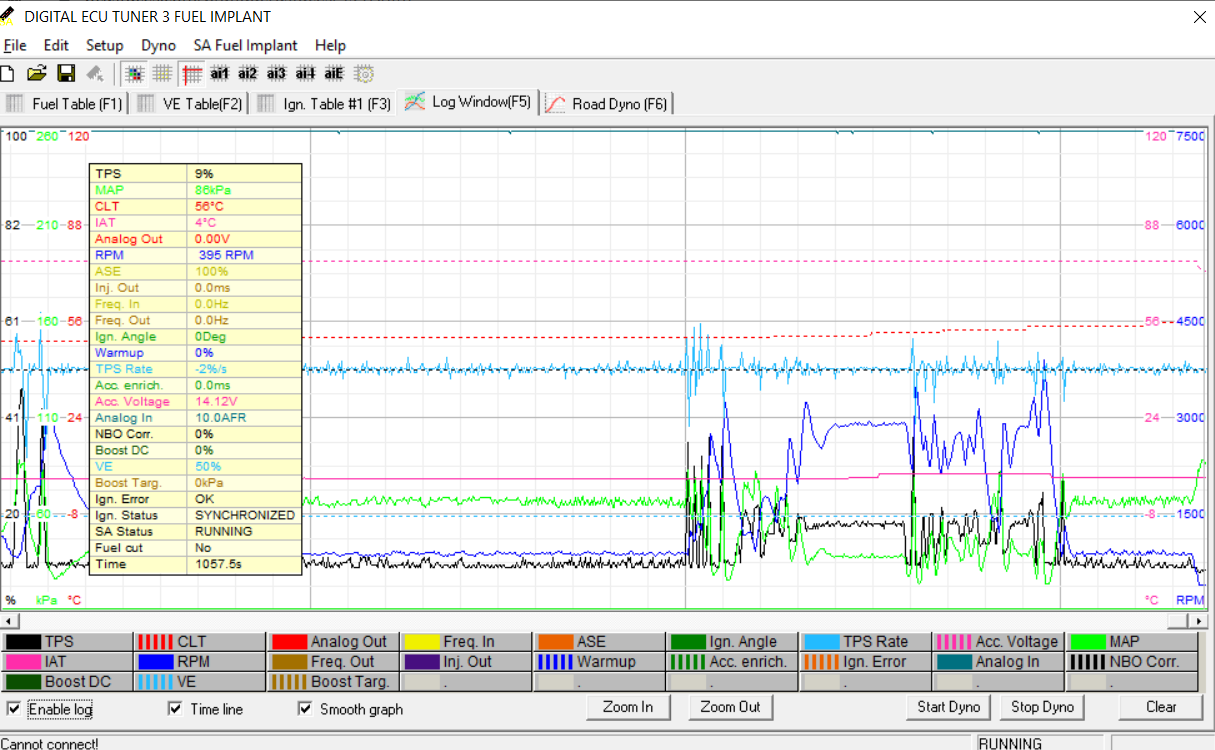Open the File menu
This screenshot has height=750, width=1215.
tap(15, 45)
